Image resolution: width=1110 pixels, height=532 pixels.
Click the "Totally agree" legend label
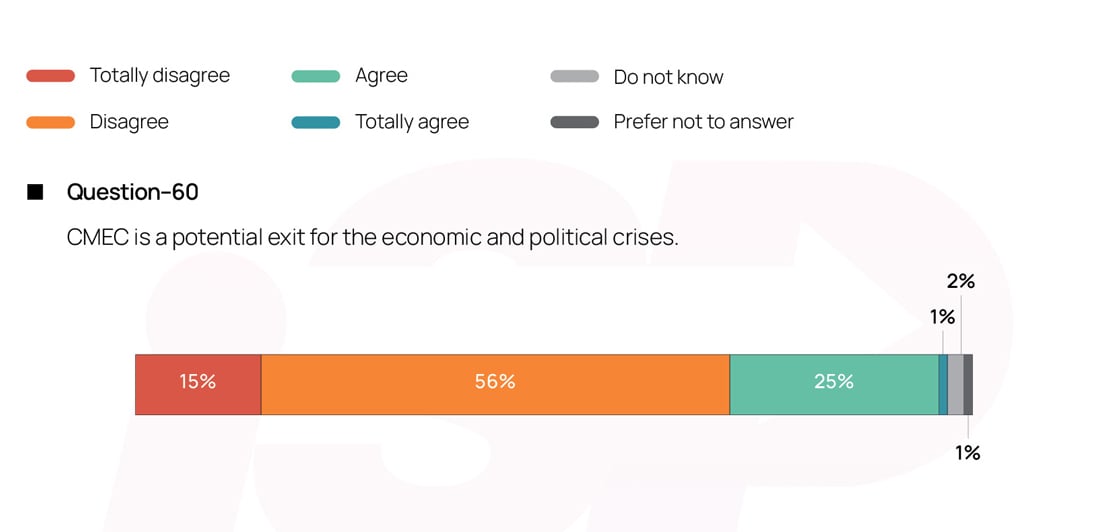412,122
